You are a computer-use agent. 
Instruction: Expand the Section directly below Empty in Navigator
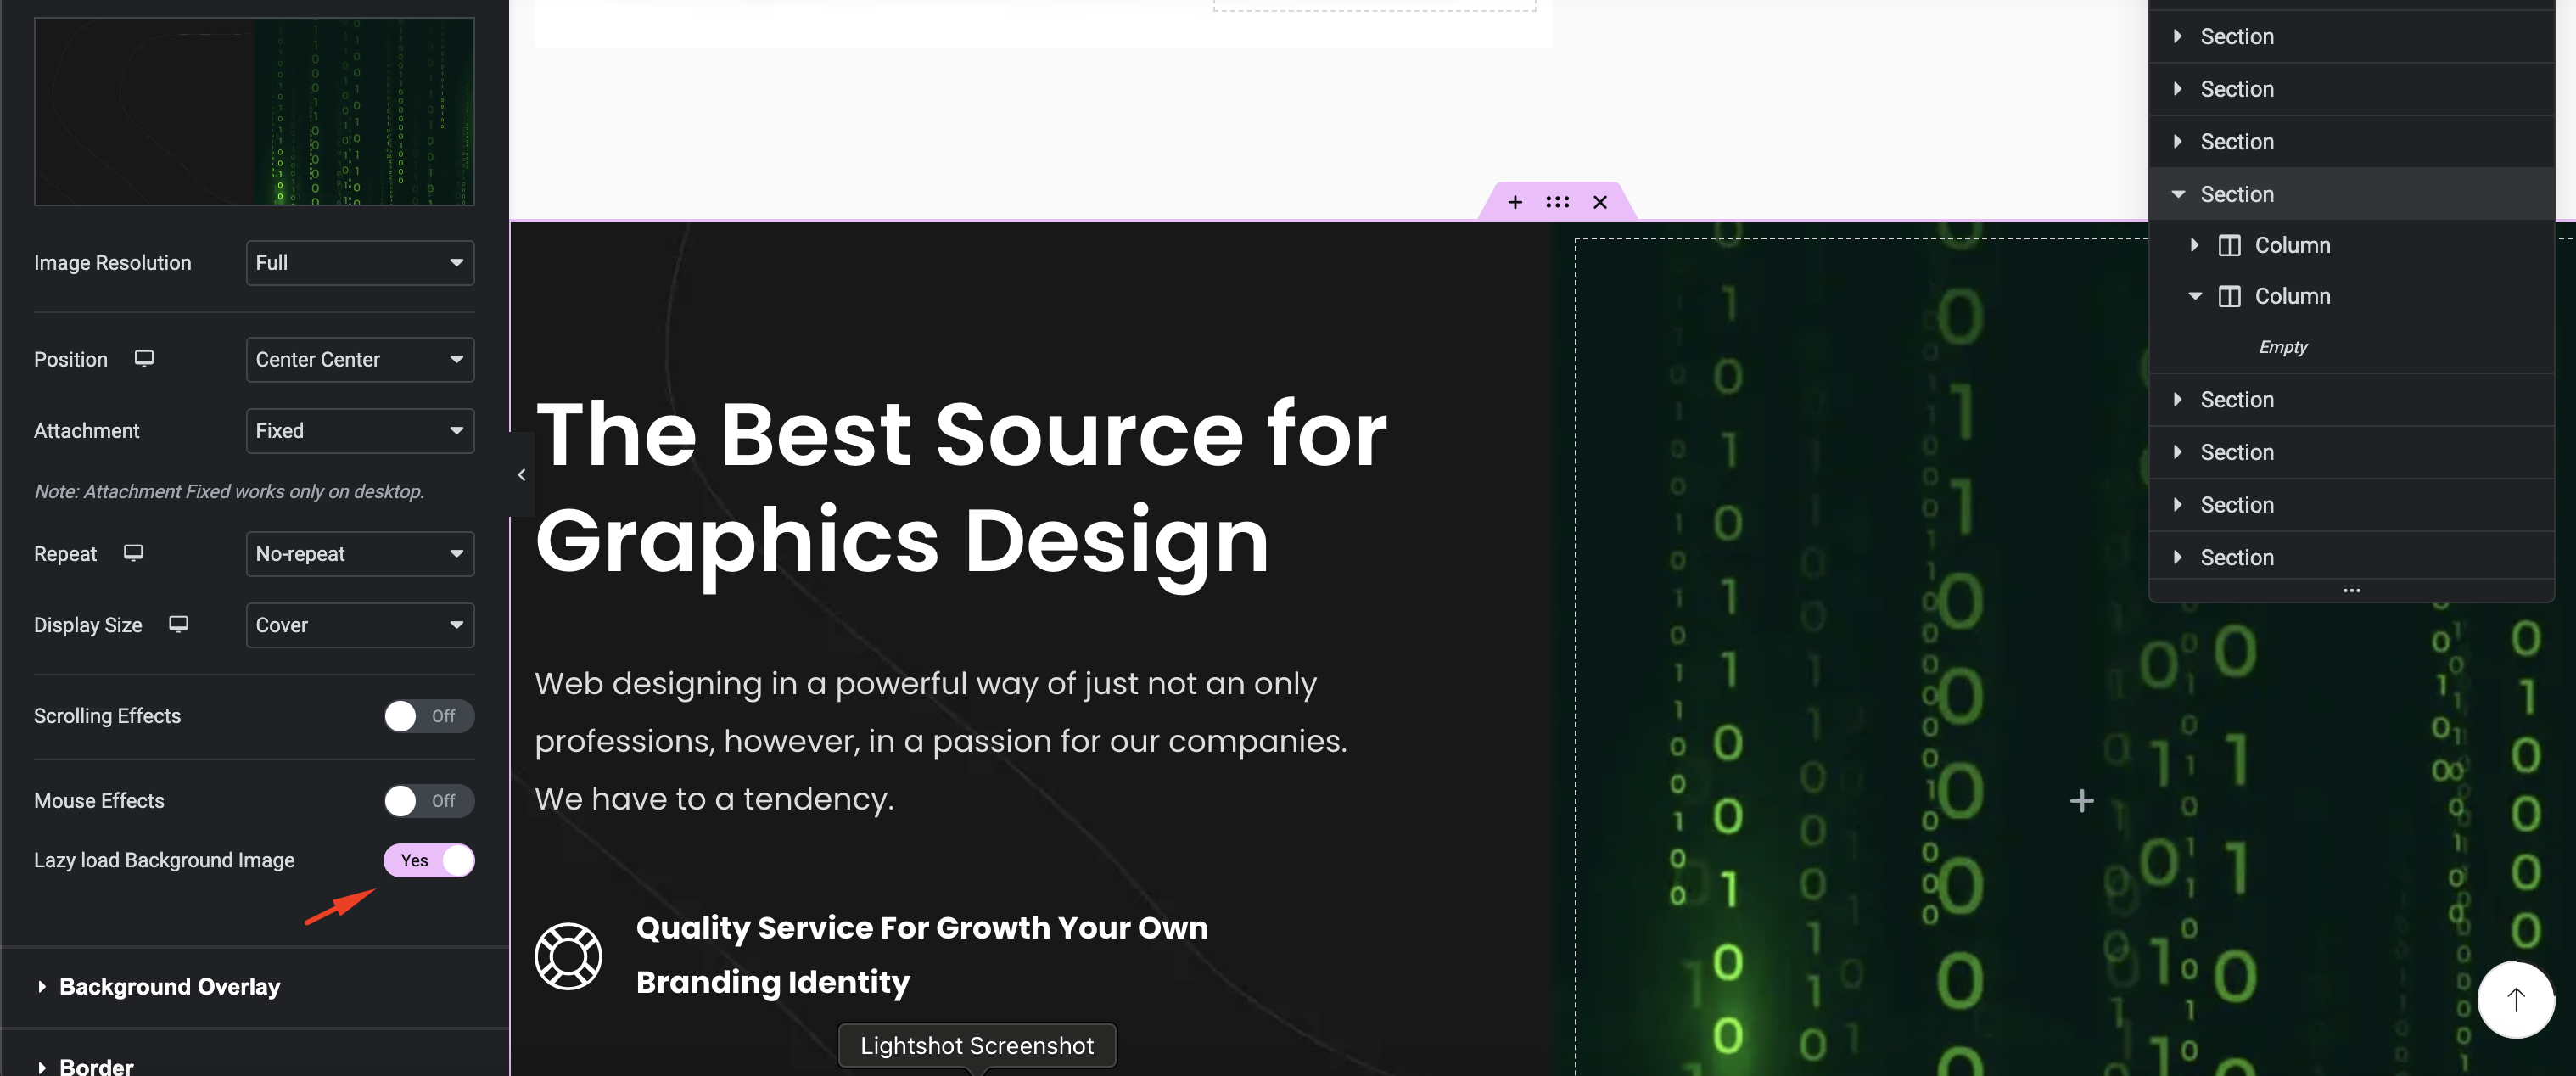[x=2178, y=399]
